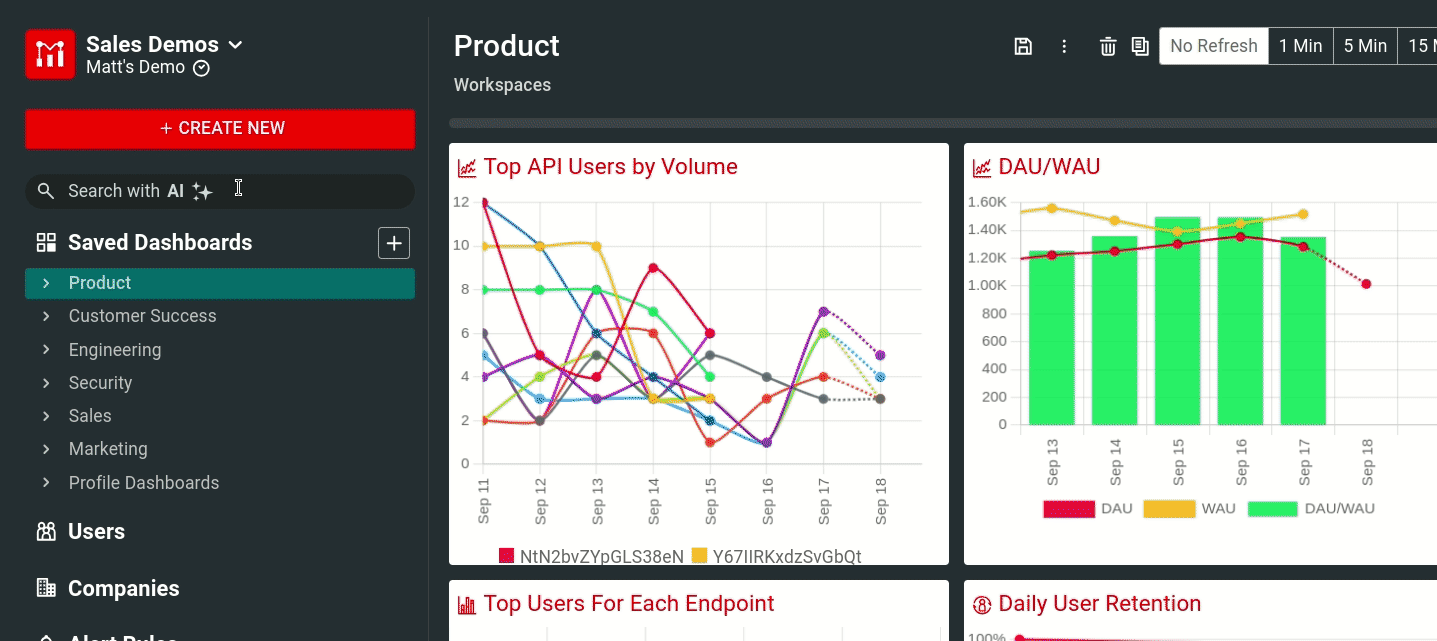Click the trash delete dashboard icon

point(1108,46)
